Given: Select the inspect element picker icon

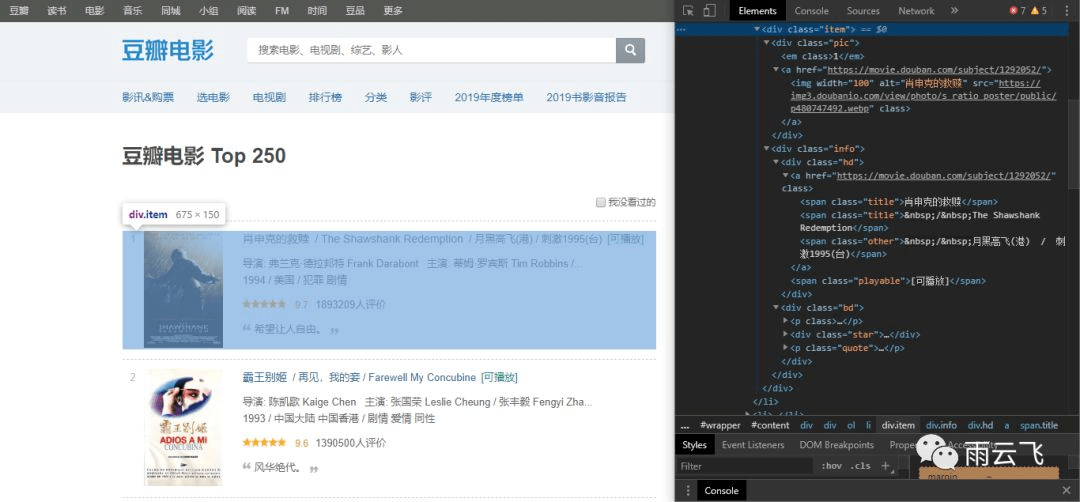Looking at the screenshot, I should pos(687,10).
